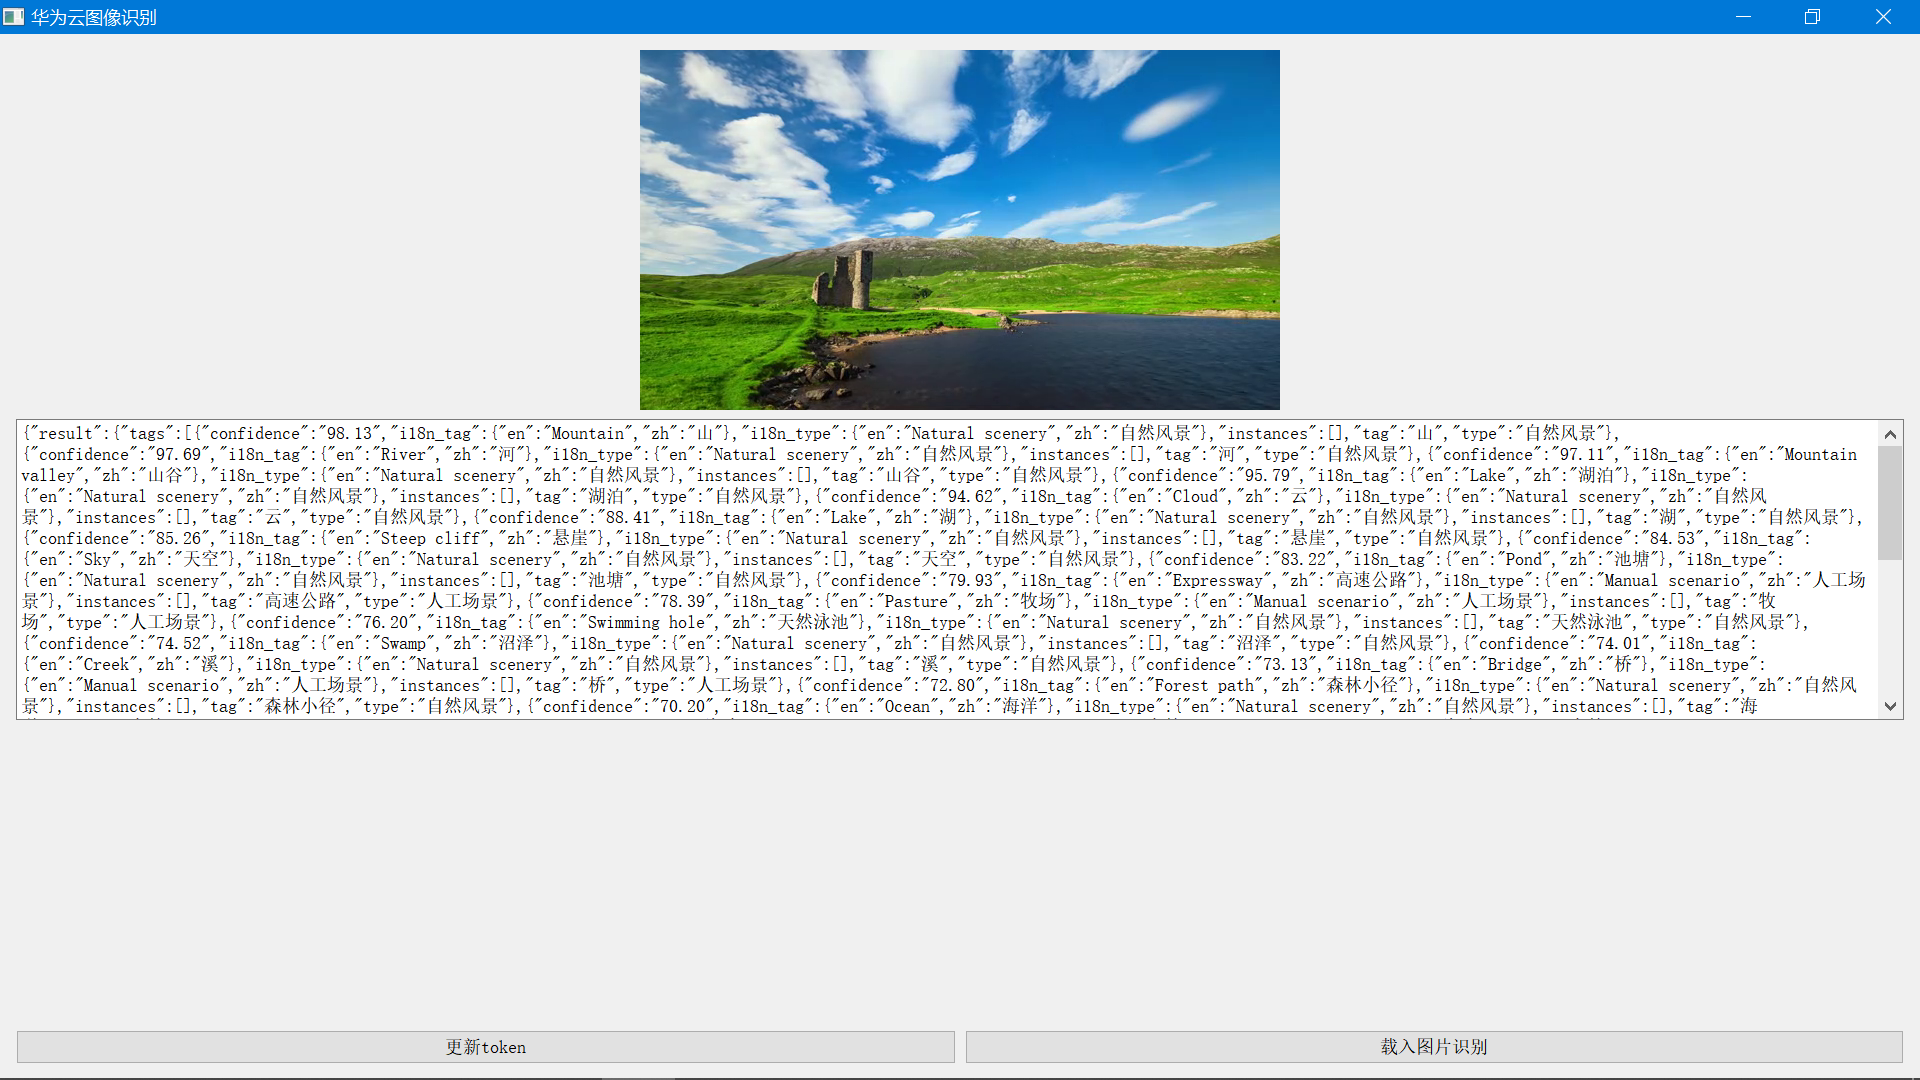Viewport: 1920px width, 1080px height.
Task: Click the castle ruins in the picture
Action: pos(846,280)
